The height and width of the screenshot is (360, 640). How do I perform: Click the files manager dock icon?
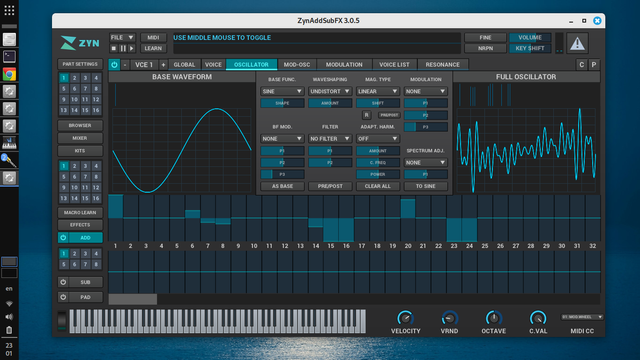tap(9, 39)
